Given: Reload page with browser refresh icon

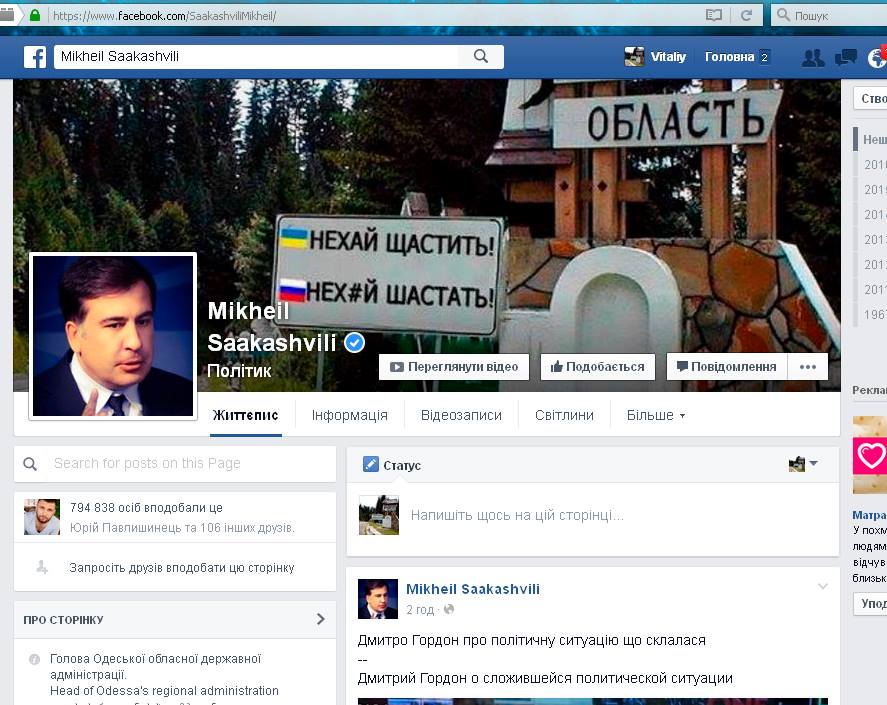Looking at the screenshot, I should [745, 15].
